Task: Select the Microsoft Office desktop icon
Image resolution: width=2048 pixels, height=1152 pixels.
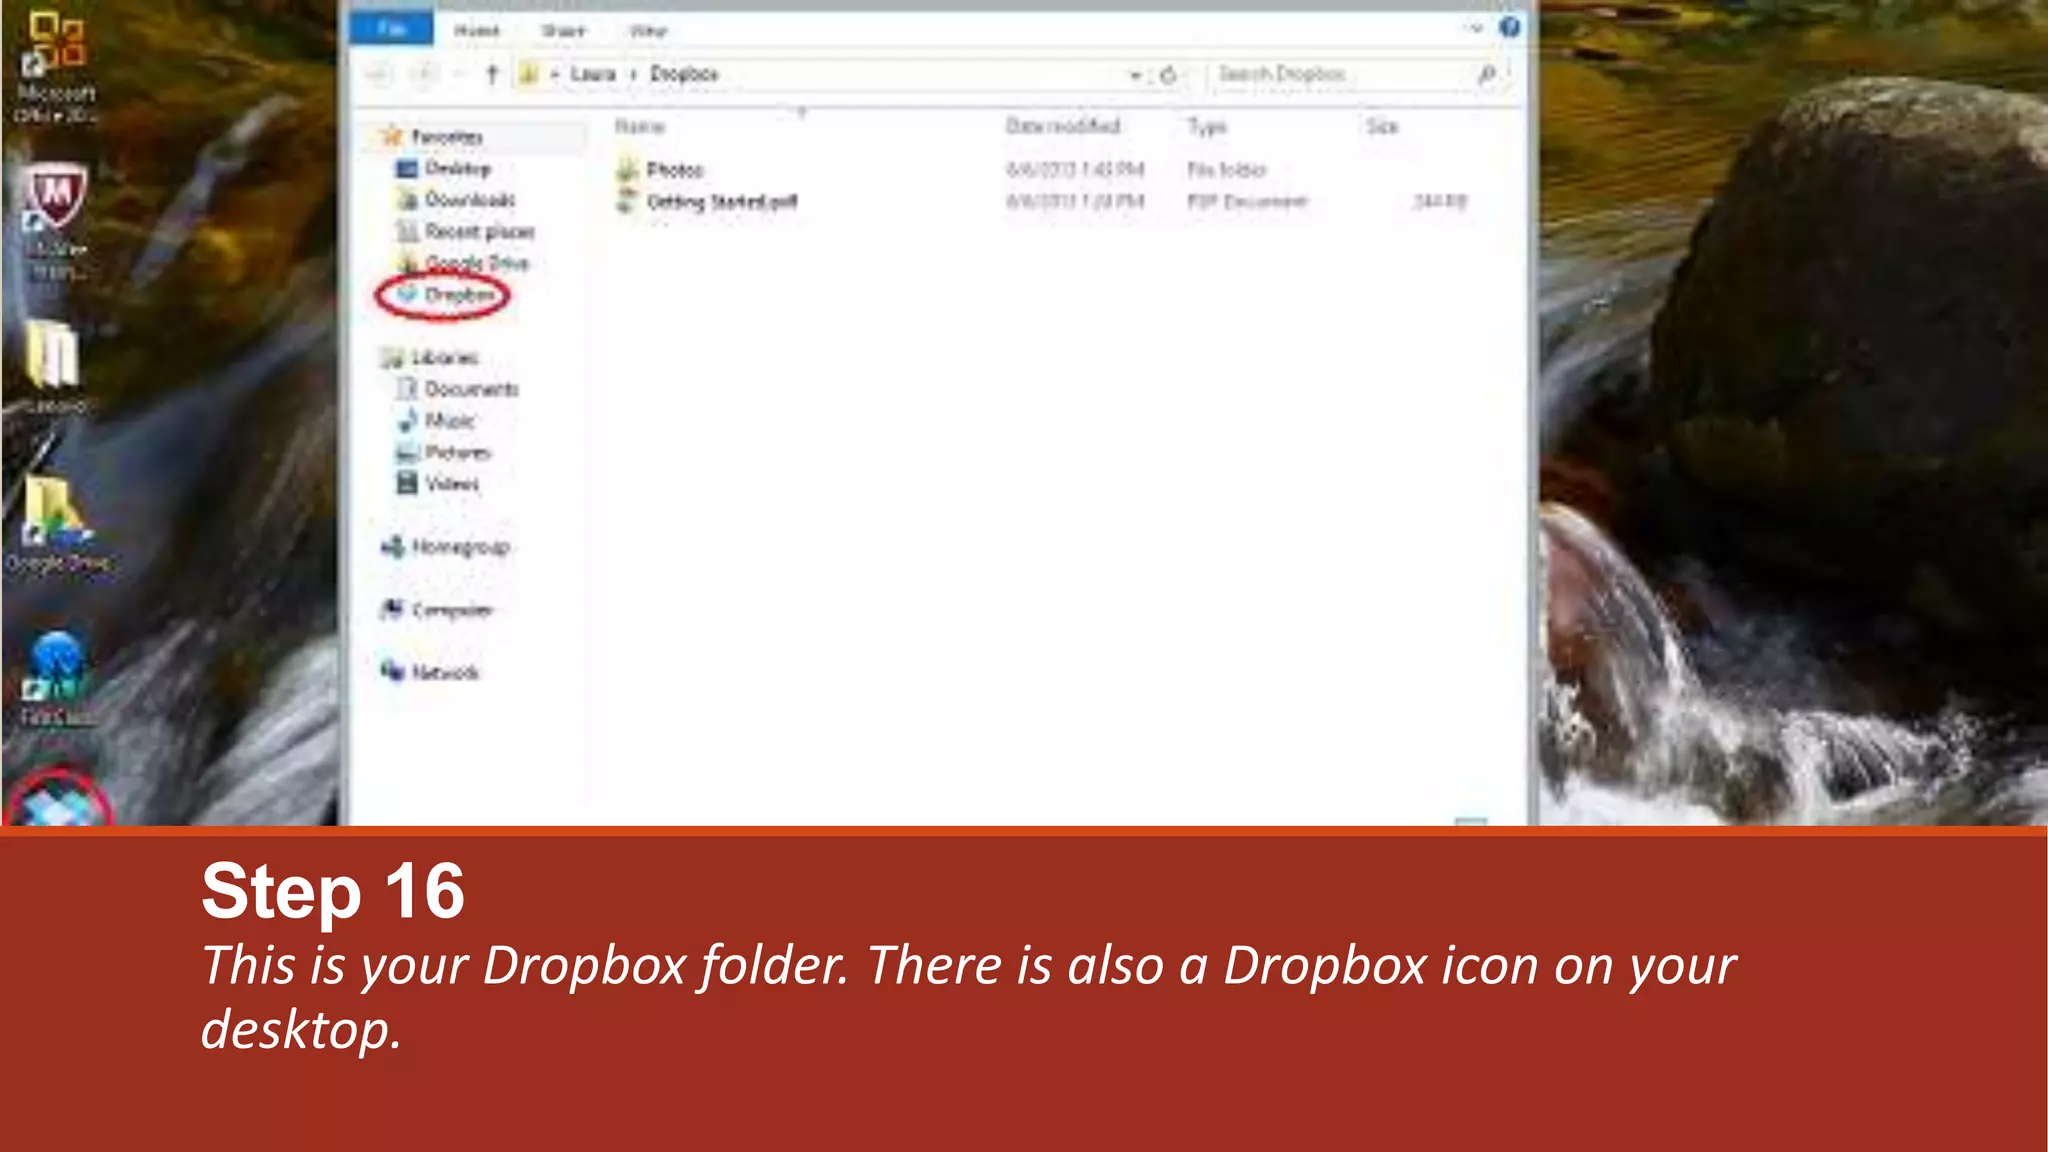Action: [56, 66]
